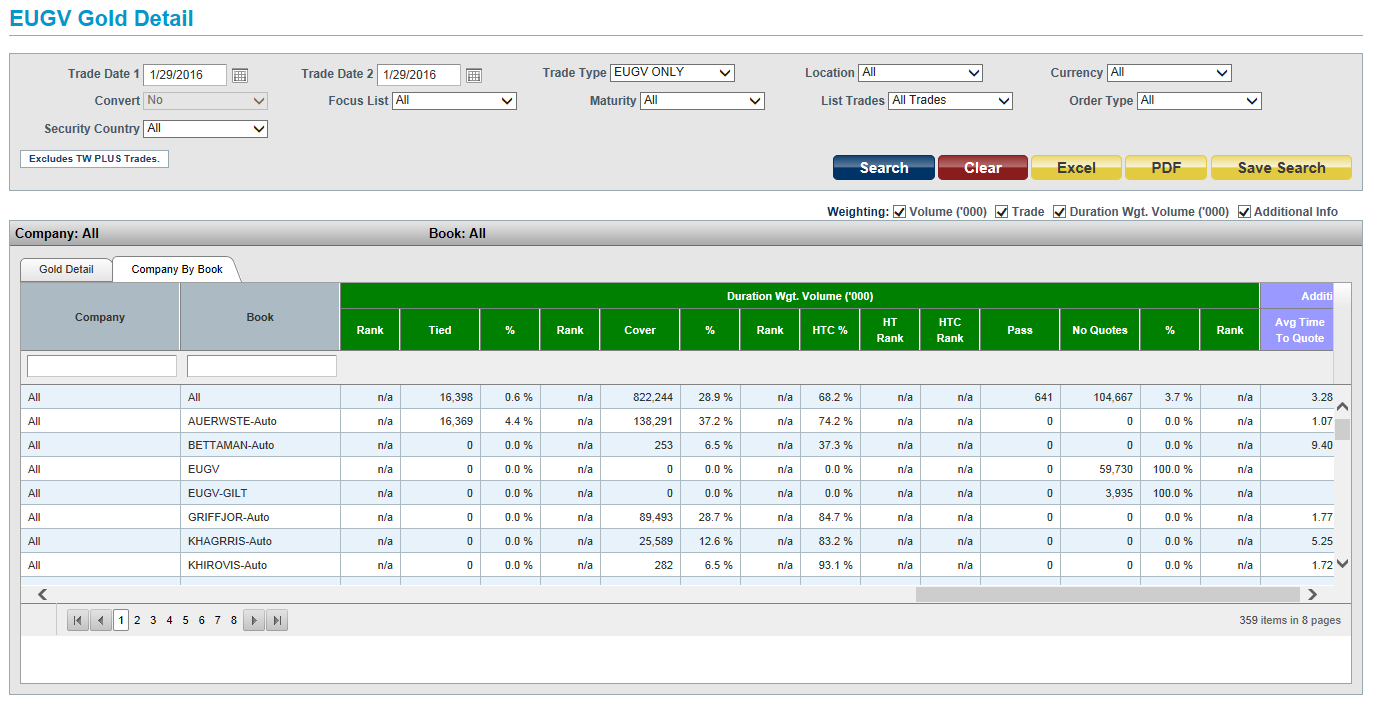Uncheck Duration Wgt. Volume ('000) checkbox
Image resolution: width=1386 pixels, height=711 pixels.
[x=1060, y=212]
